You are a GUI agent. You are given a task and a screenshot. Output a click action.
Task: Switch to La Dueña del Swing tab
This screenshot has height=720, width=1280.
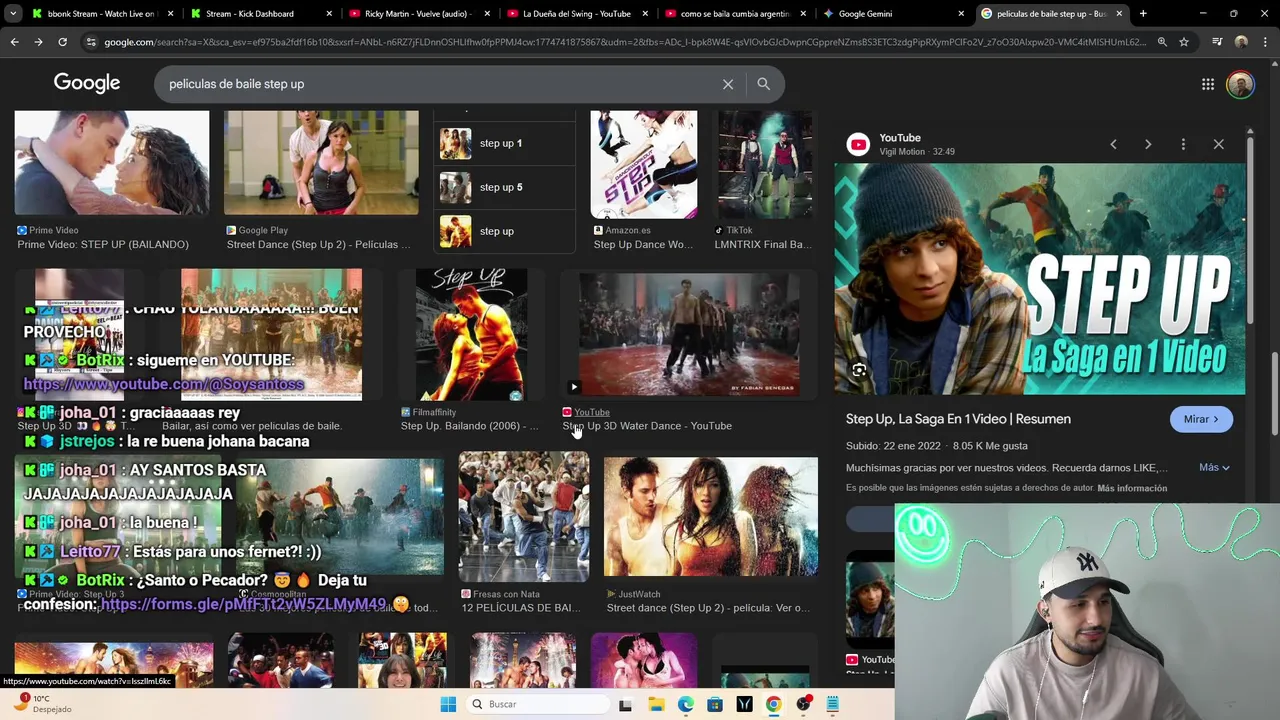click(576, 14)
